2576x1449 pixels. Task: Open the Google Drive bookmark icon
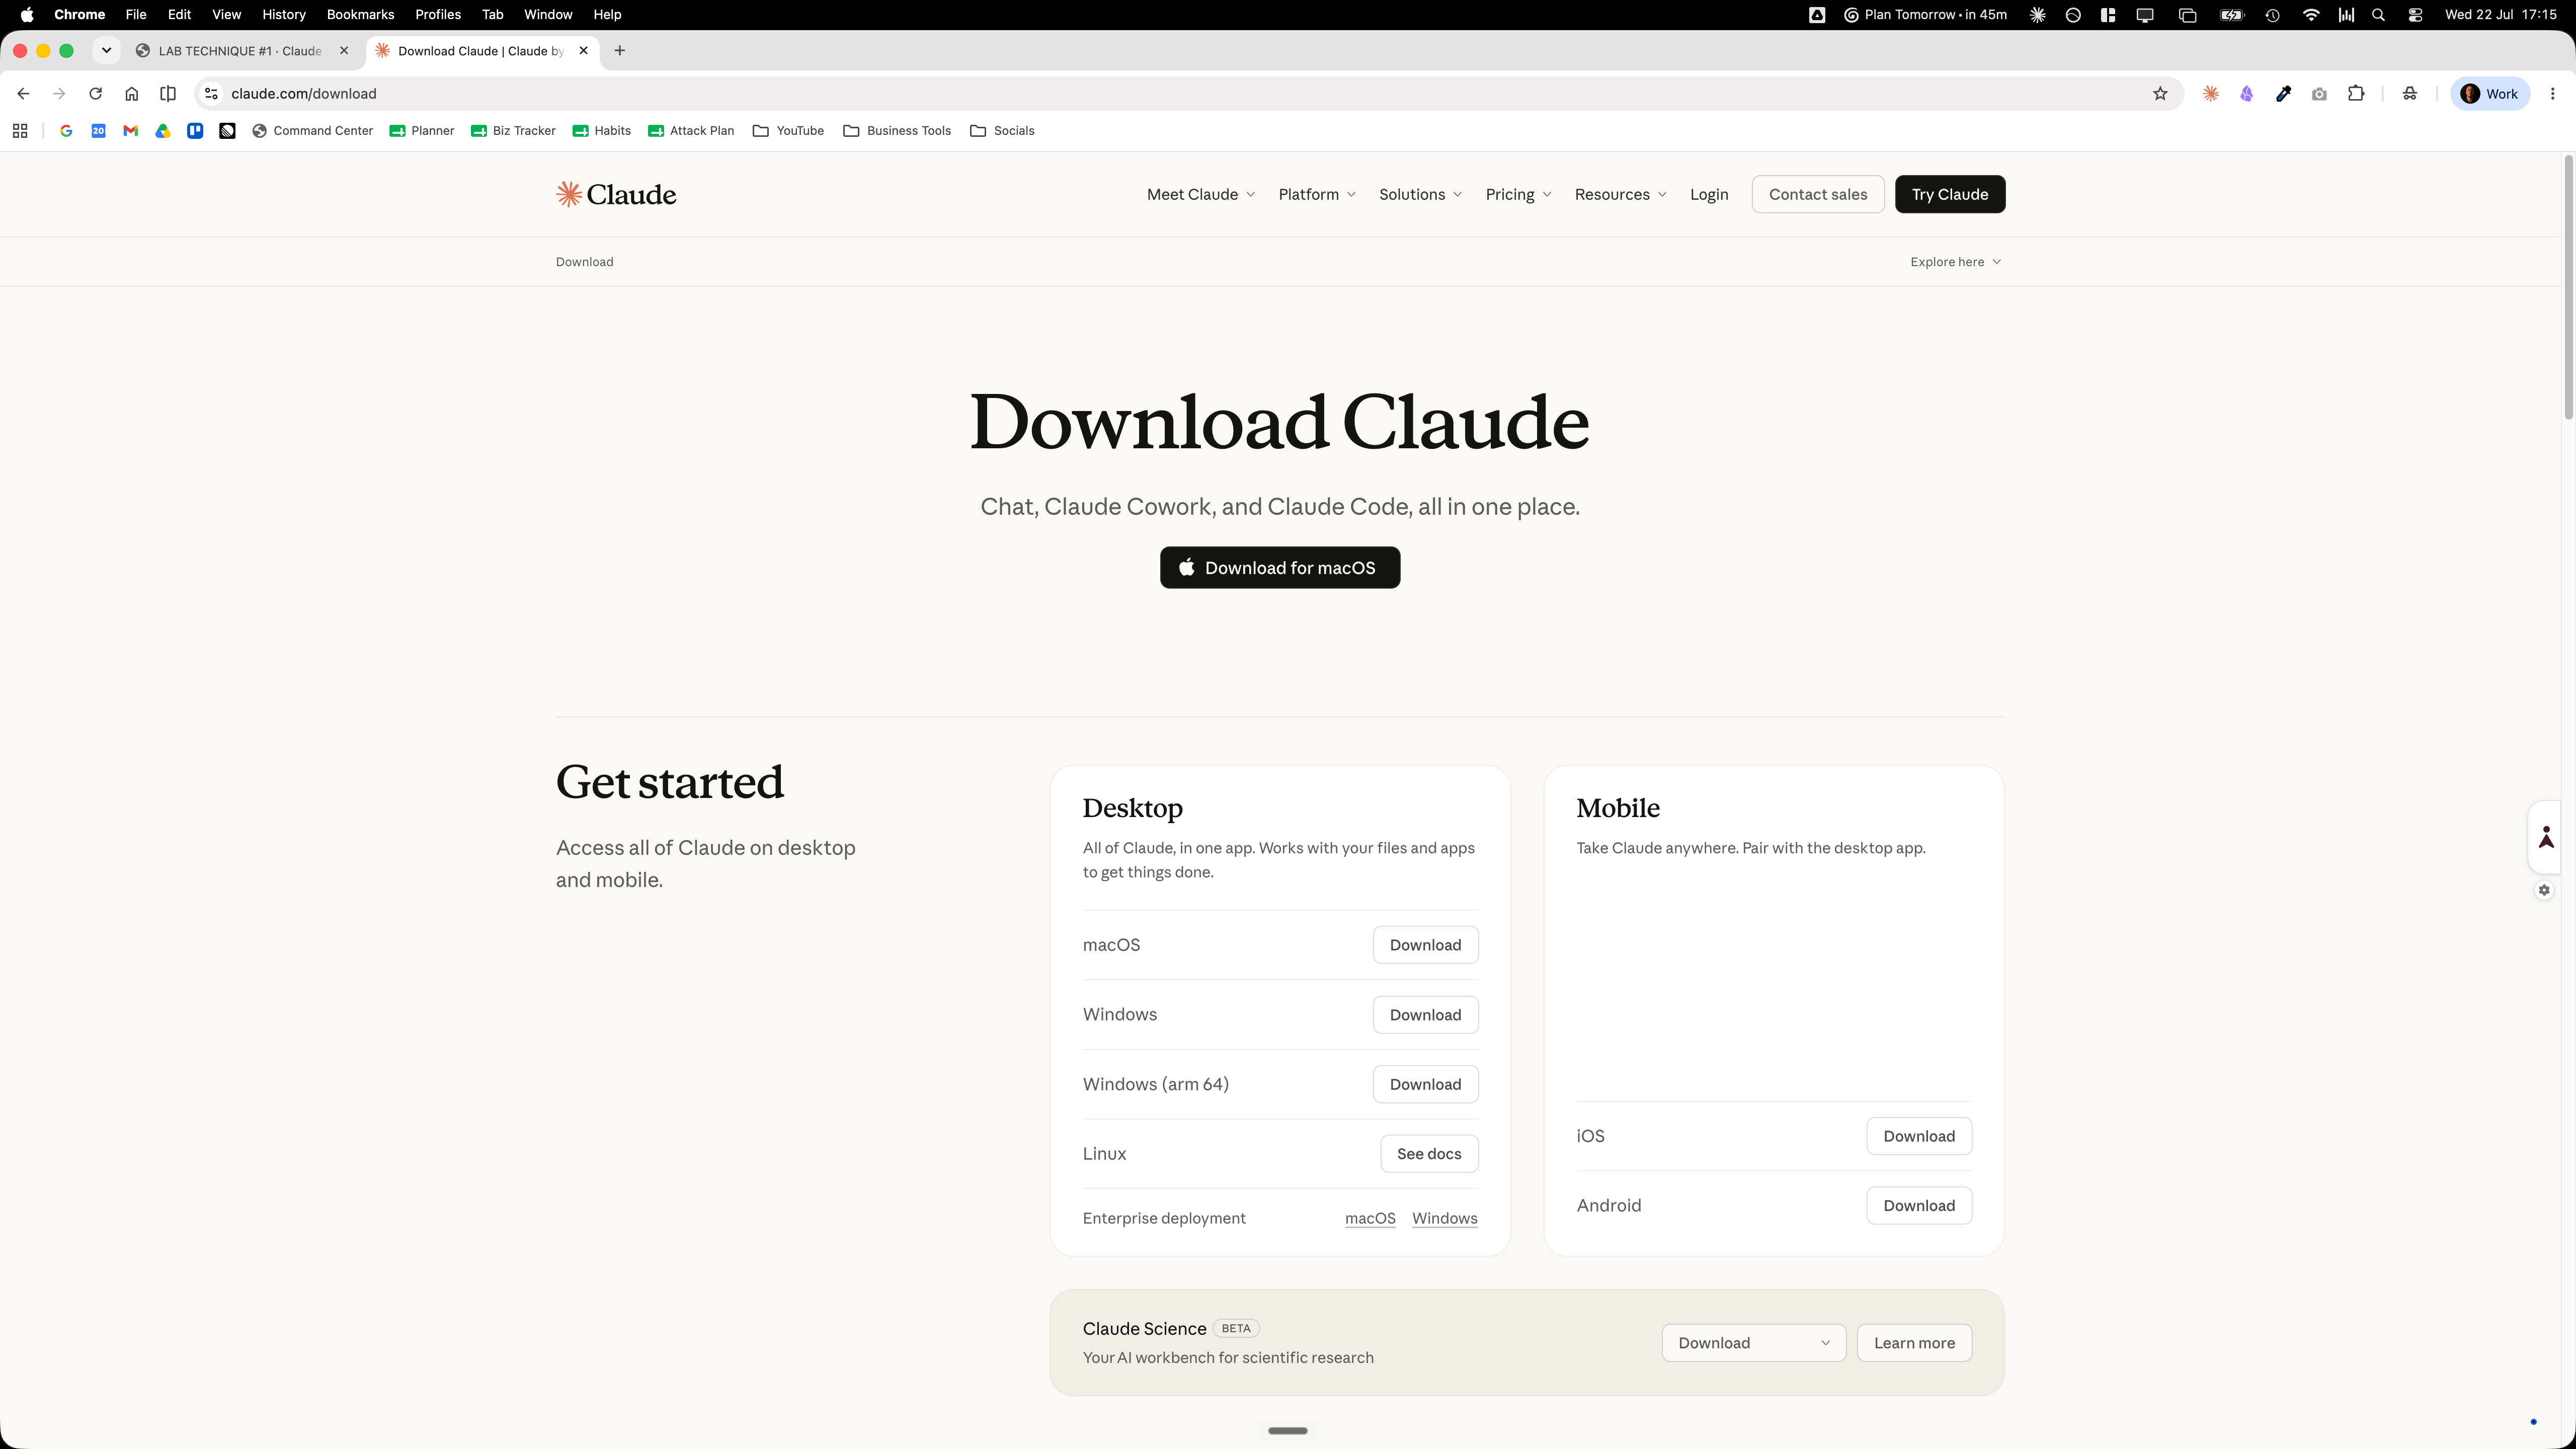163,130
